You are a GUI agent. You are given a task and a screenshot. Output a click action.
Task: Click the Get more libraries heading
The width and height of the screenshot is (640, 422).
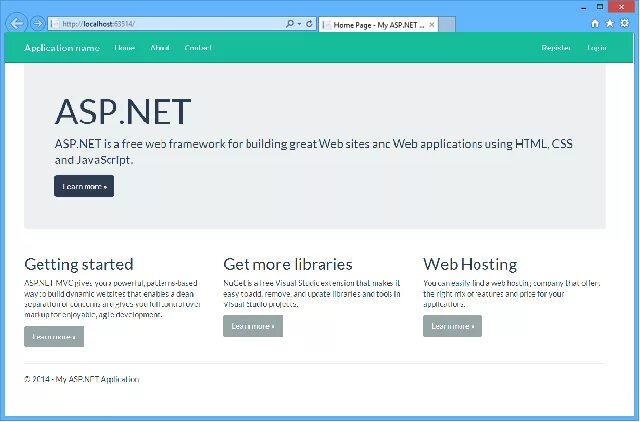(288, 264)
